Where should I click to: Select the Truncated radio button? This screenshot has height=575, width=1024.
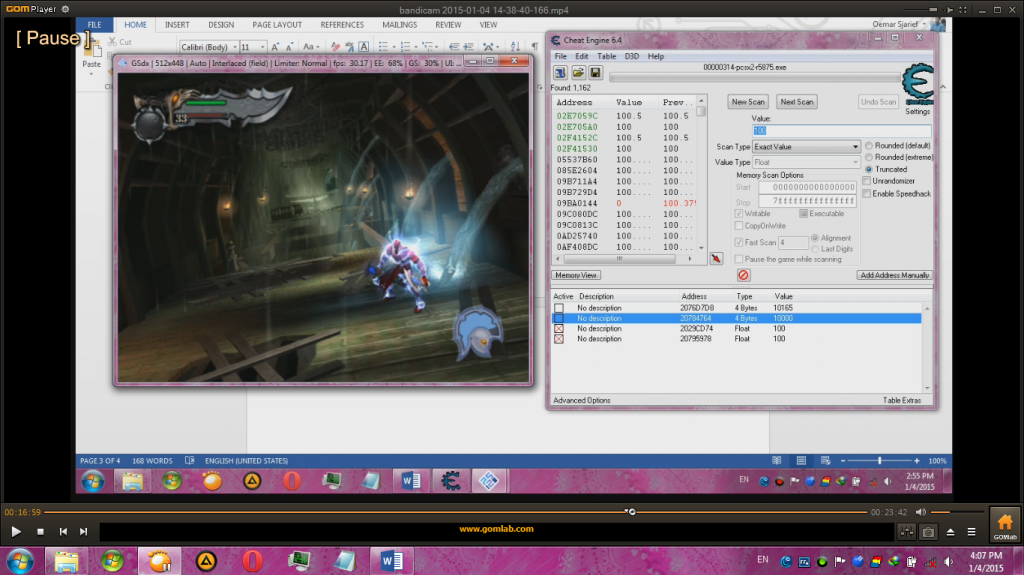(869, 169)
